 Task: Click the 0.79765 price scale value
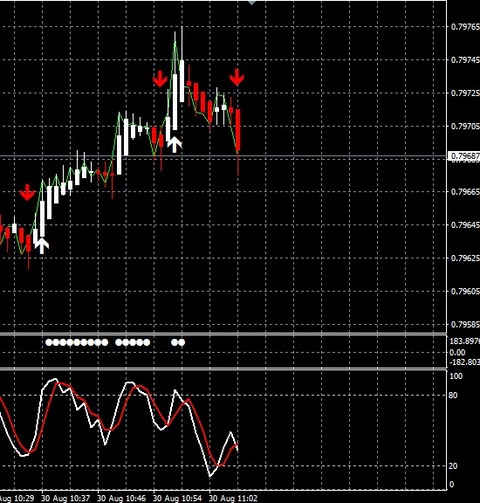[465, 27]
